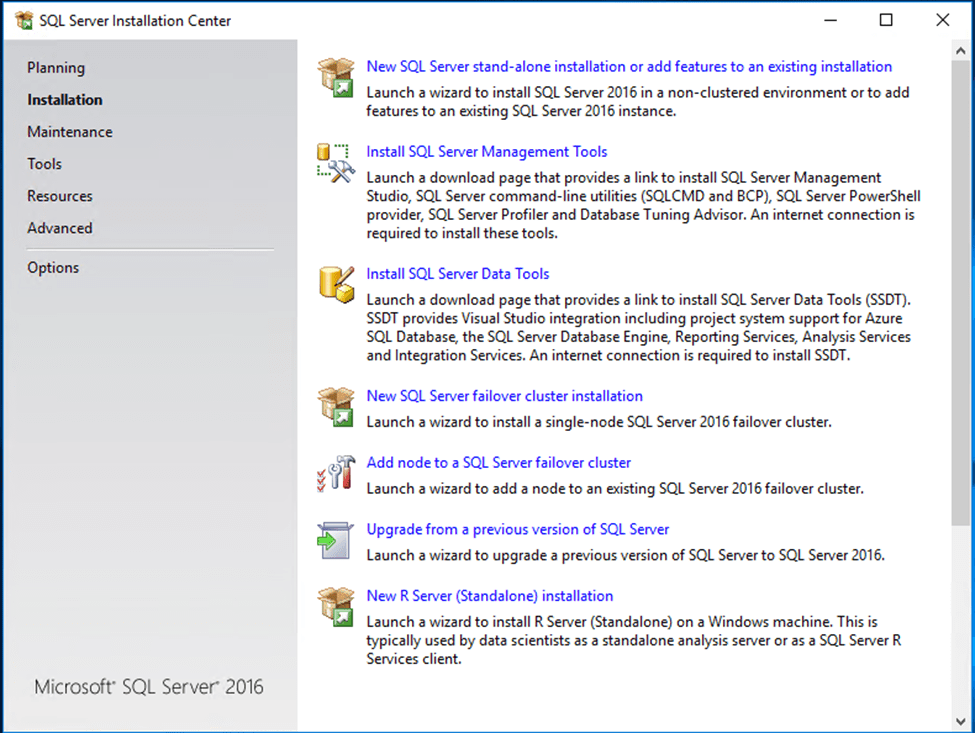Click the Install SQL Server Data Tools icon
This screenshot has width=975, height=733.
[x=335, y=284]
